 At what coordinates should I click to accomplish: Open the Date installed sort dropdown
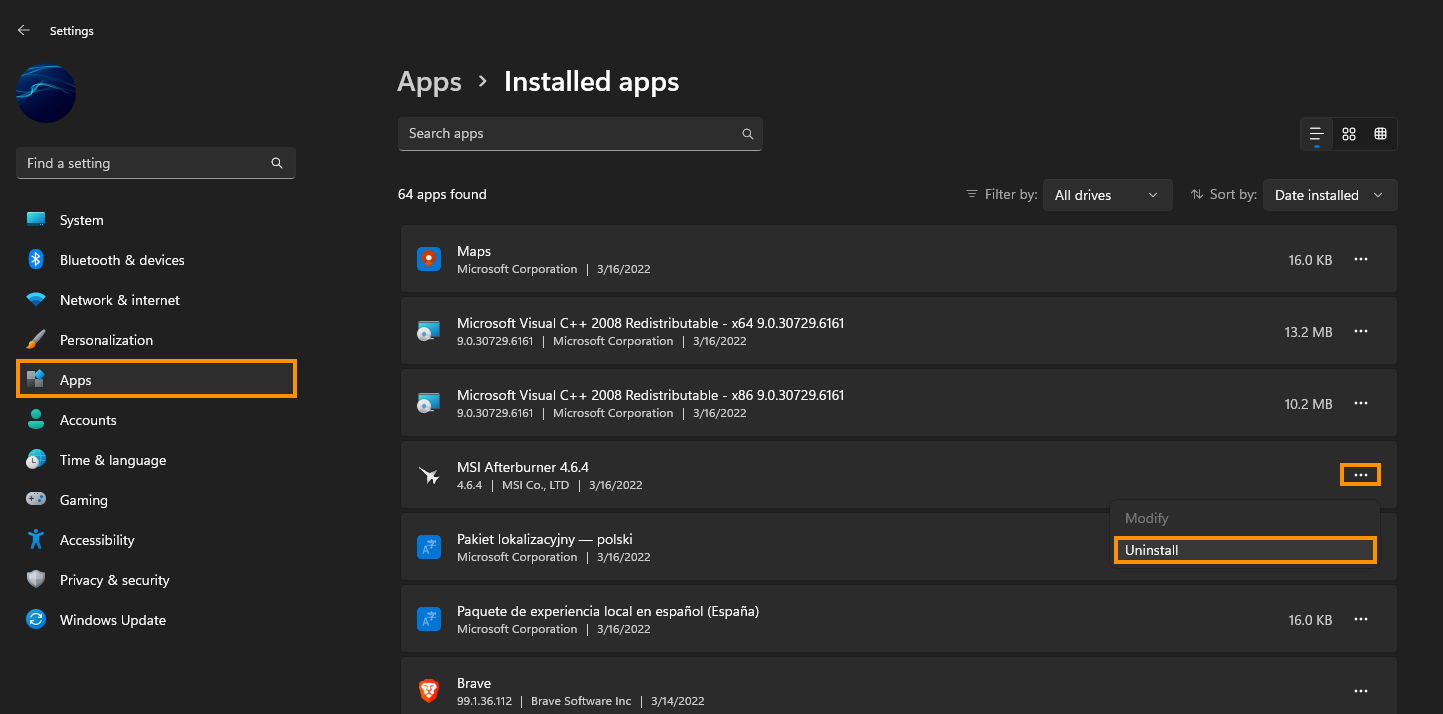[x=1330, y=195]
